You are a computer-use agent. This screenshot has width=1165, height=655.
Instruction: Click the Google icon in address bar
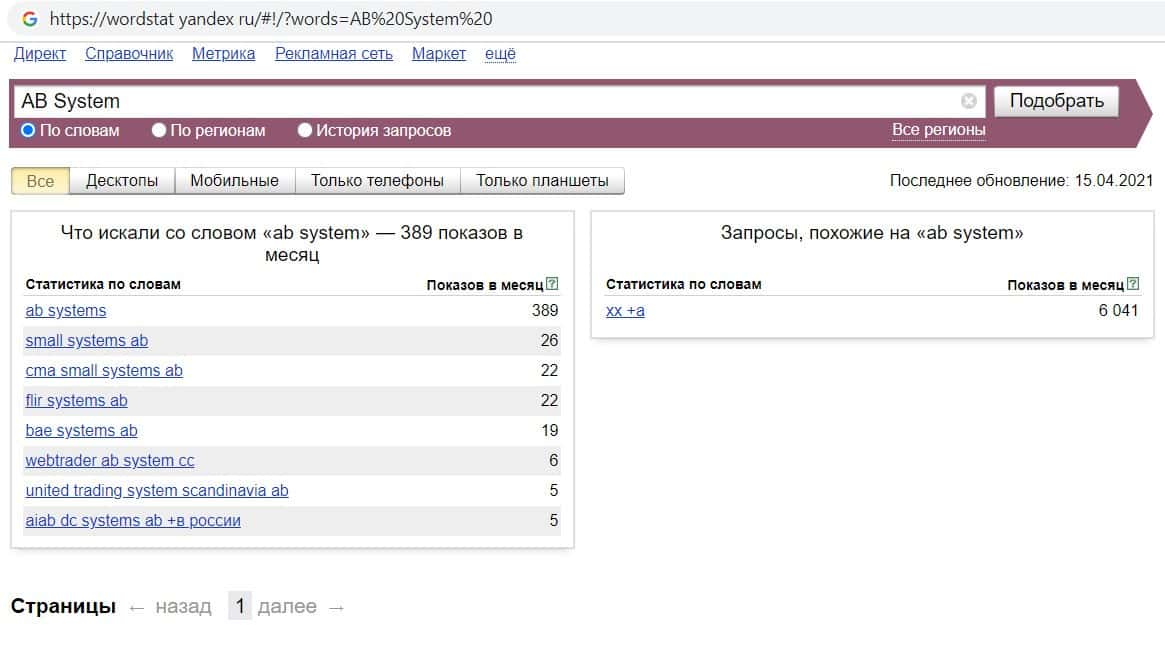click(30, 19)
